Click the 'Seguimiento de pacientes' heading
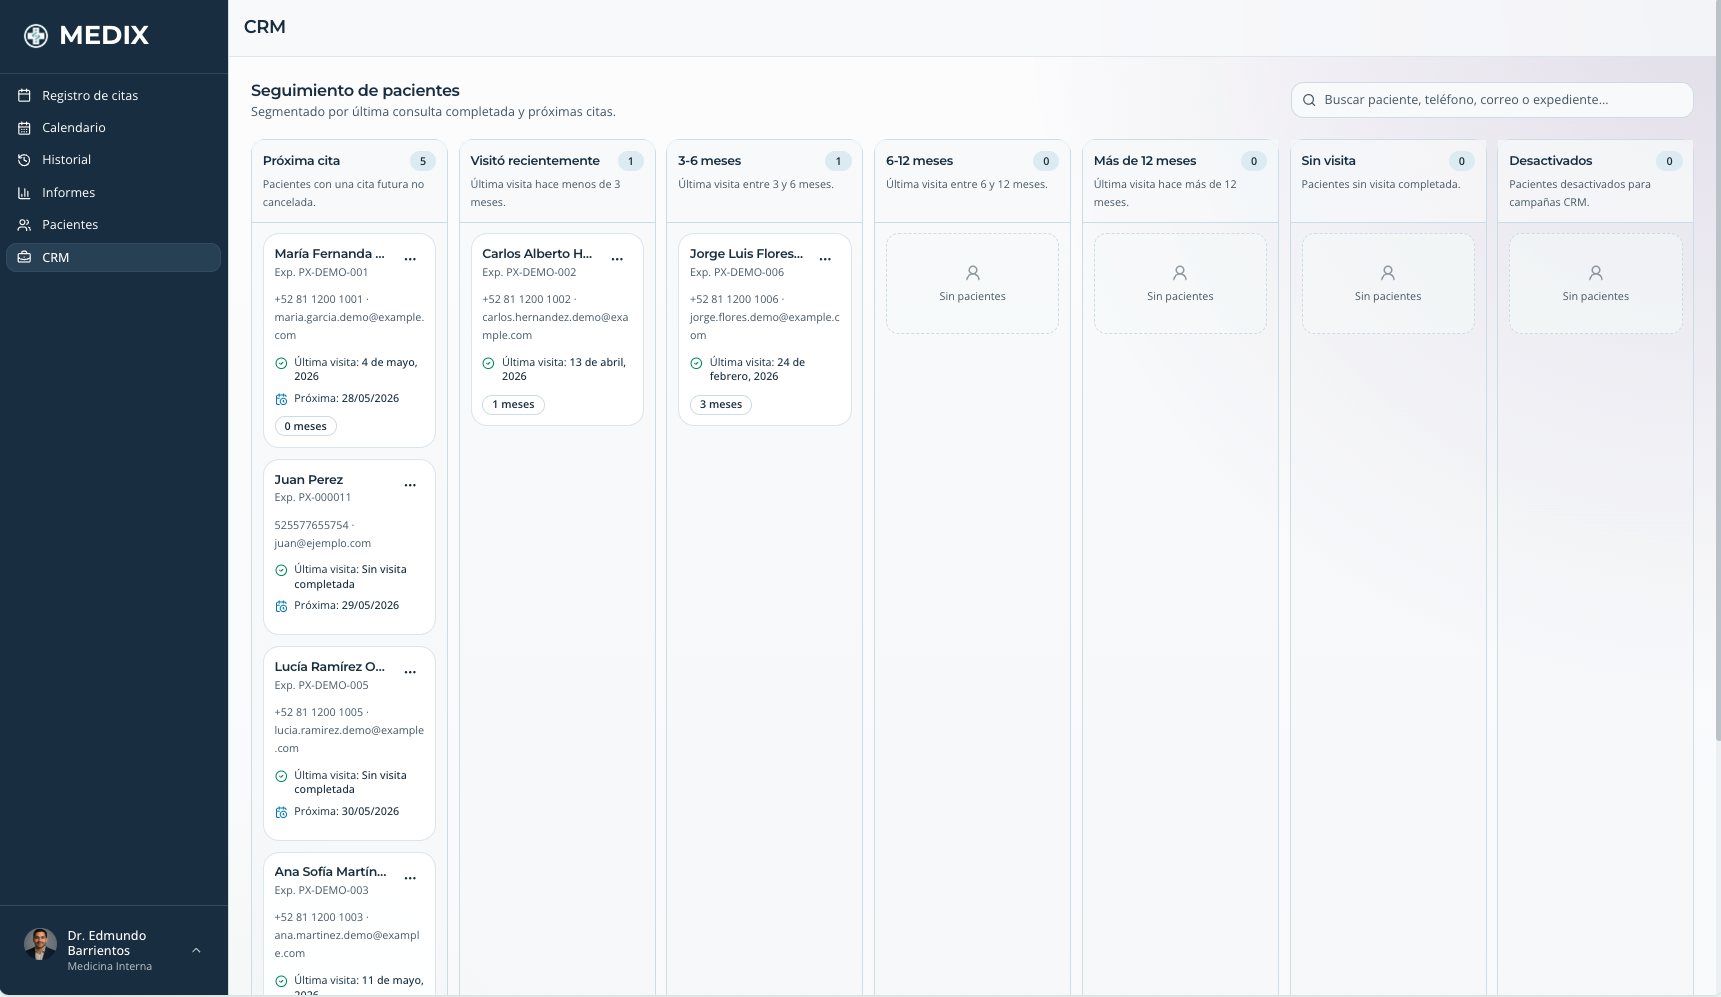 (x=355, y=91)
